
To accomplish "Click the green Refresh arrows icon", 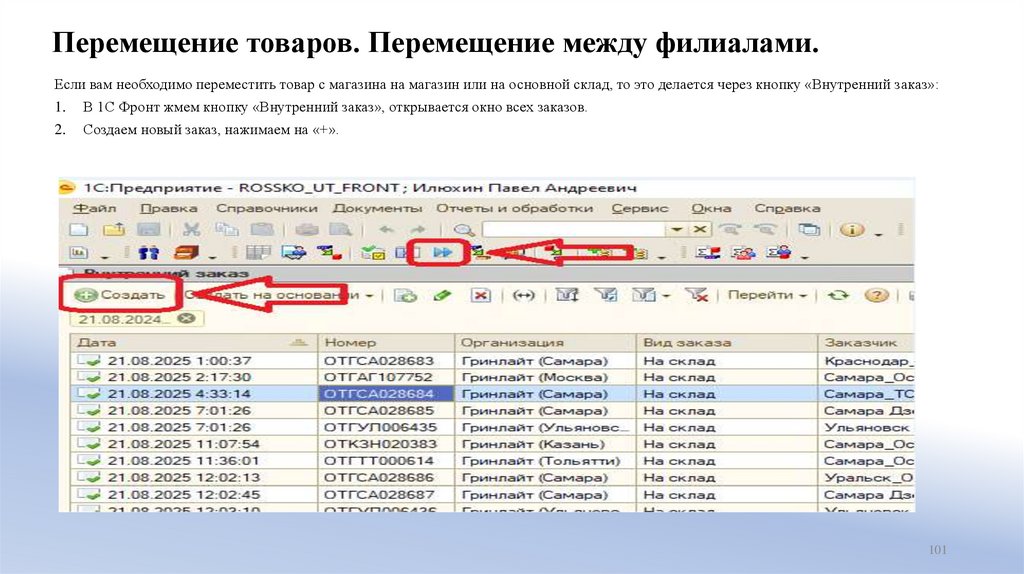I will point(839,295).
